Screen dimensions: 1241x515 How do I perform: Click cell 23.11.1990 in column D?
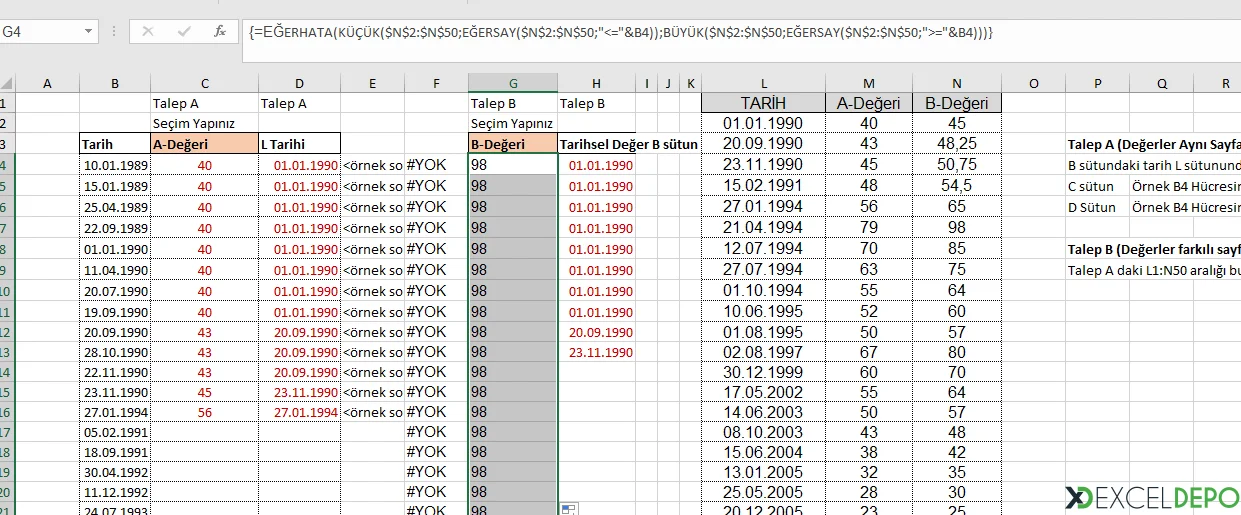pos(299,392)
